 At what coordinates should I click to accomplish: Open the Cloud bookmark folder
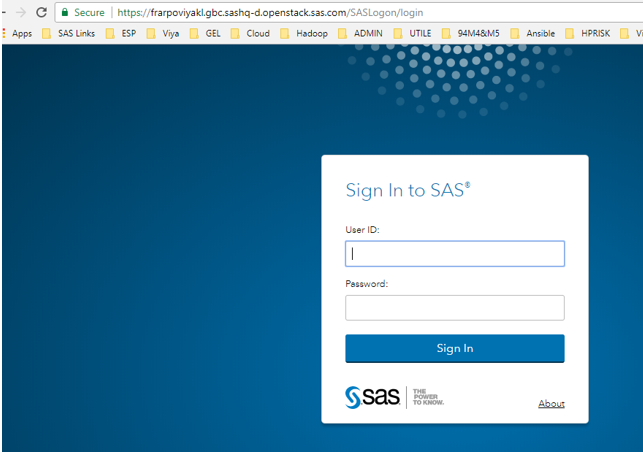tap(250, 33)
